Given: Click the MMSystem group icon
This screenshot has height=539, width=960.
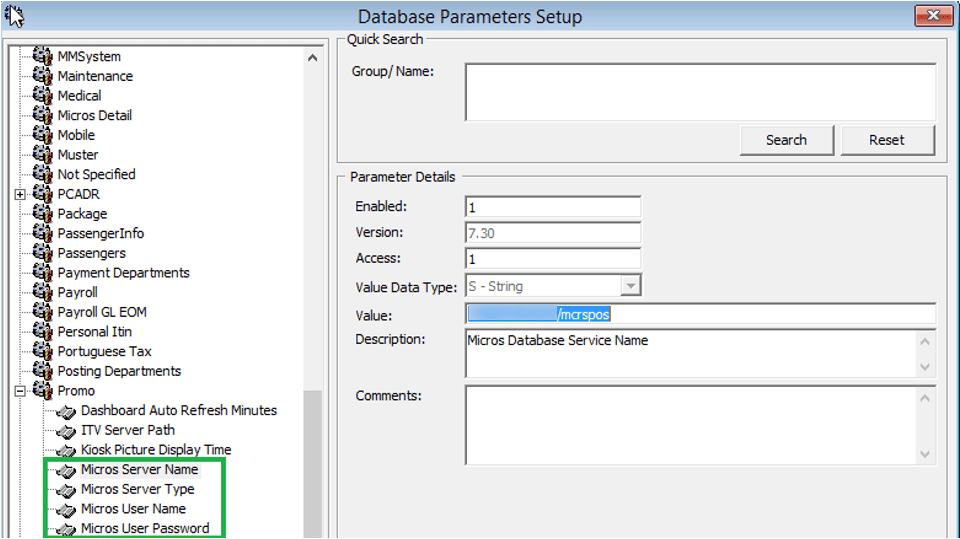Looking at the screenshot, I should coord(42,56).
